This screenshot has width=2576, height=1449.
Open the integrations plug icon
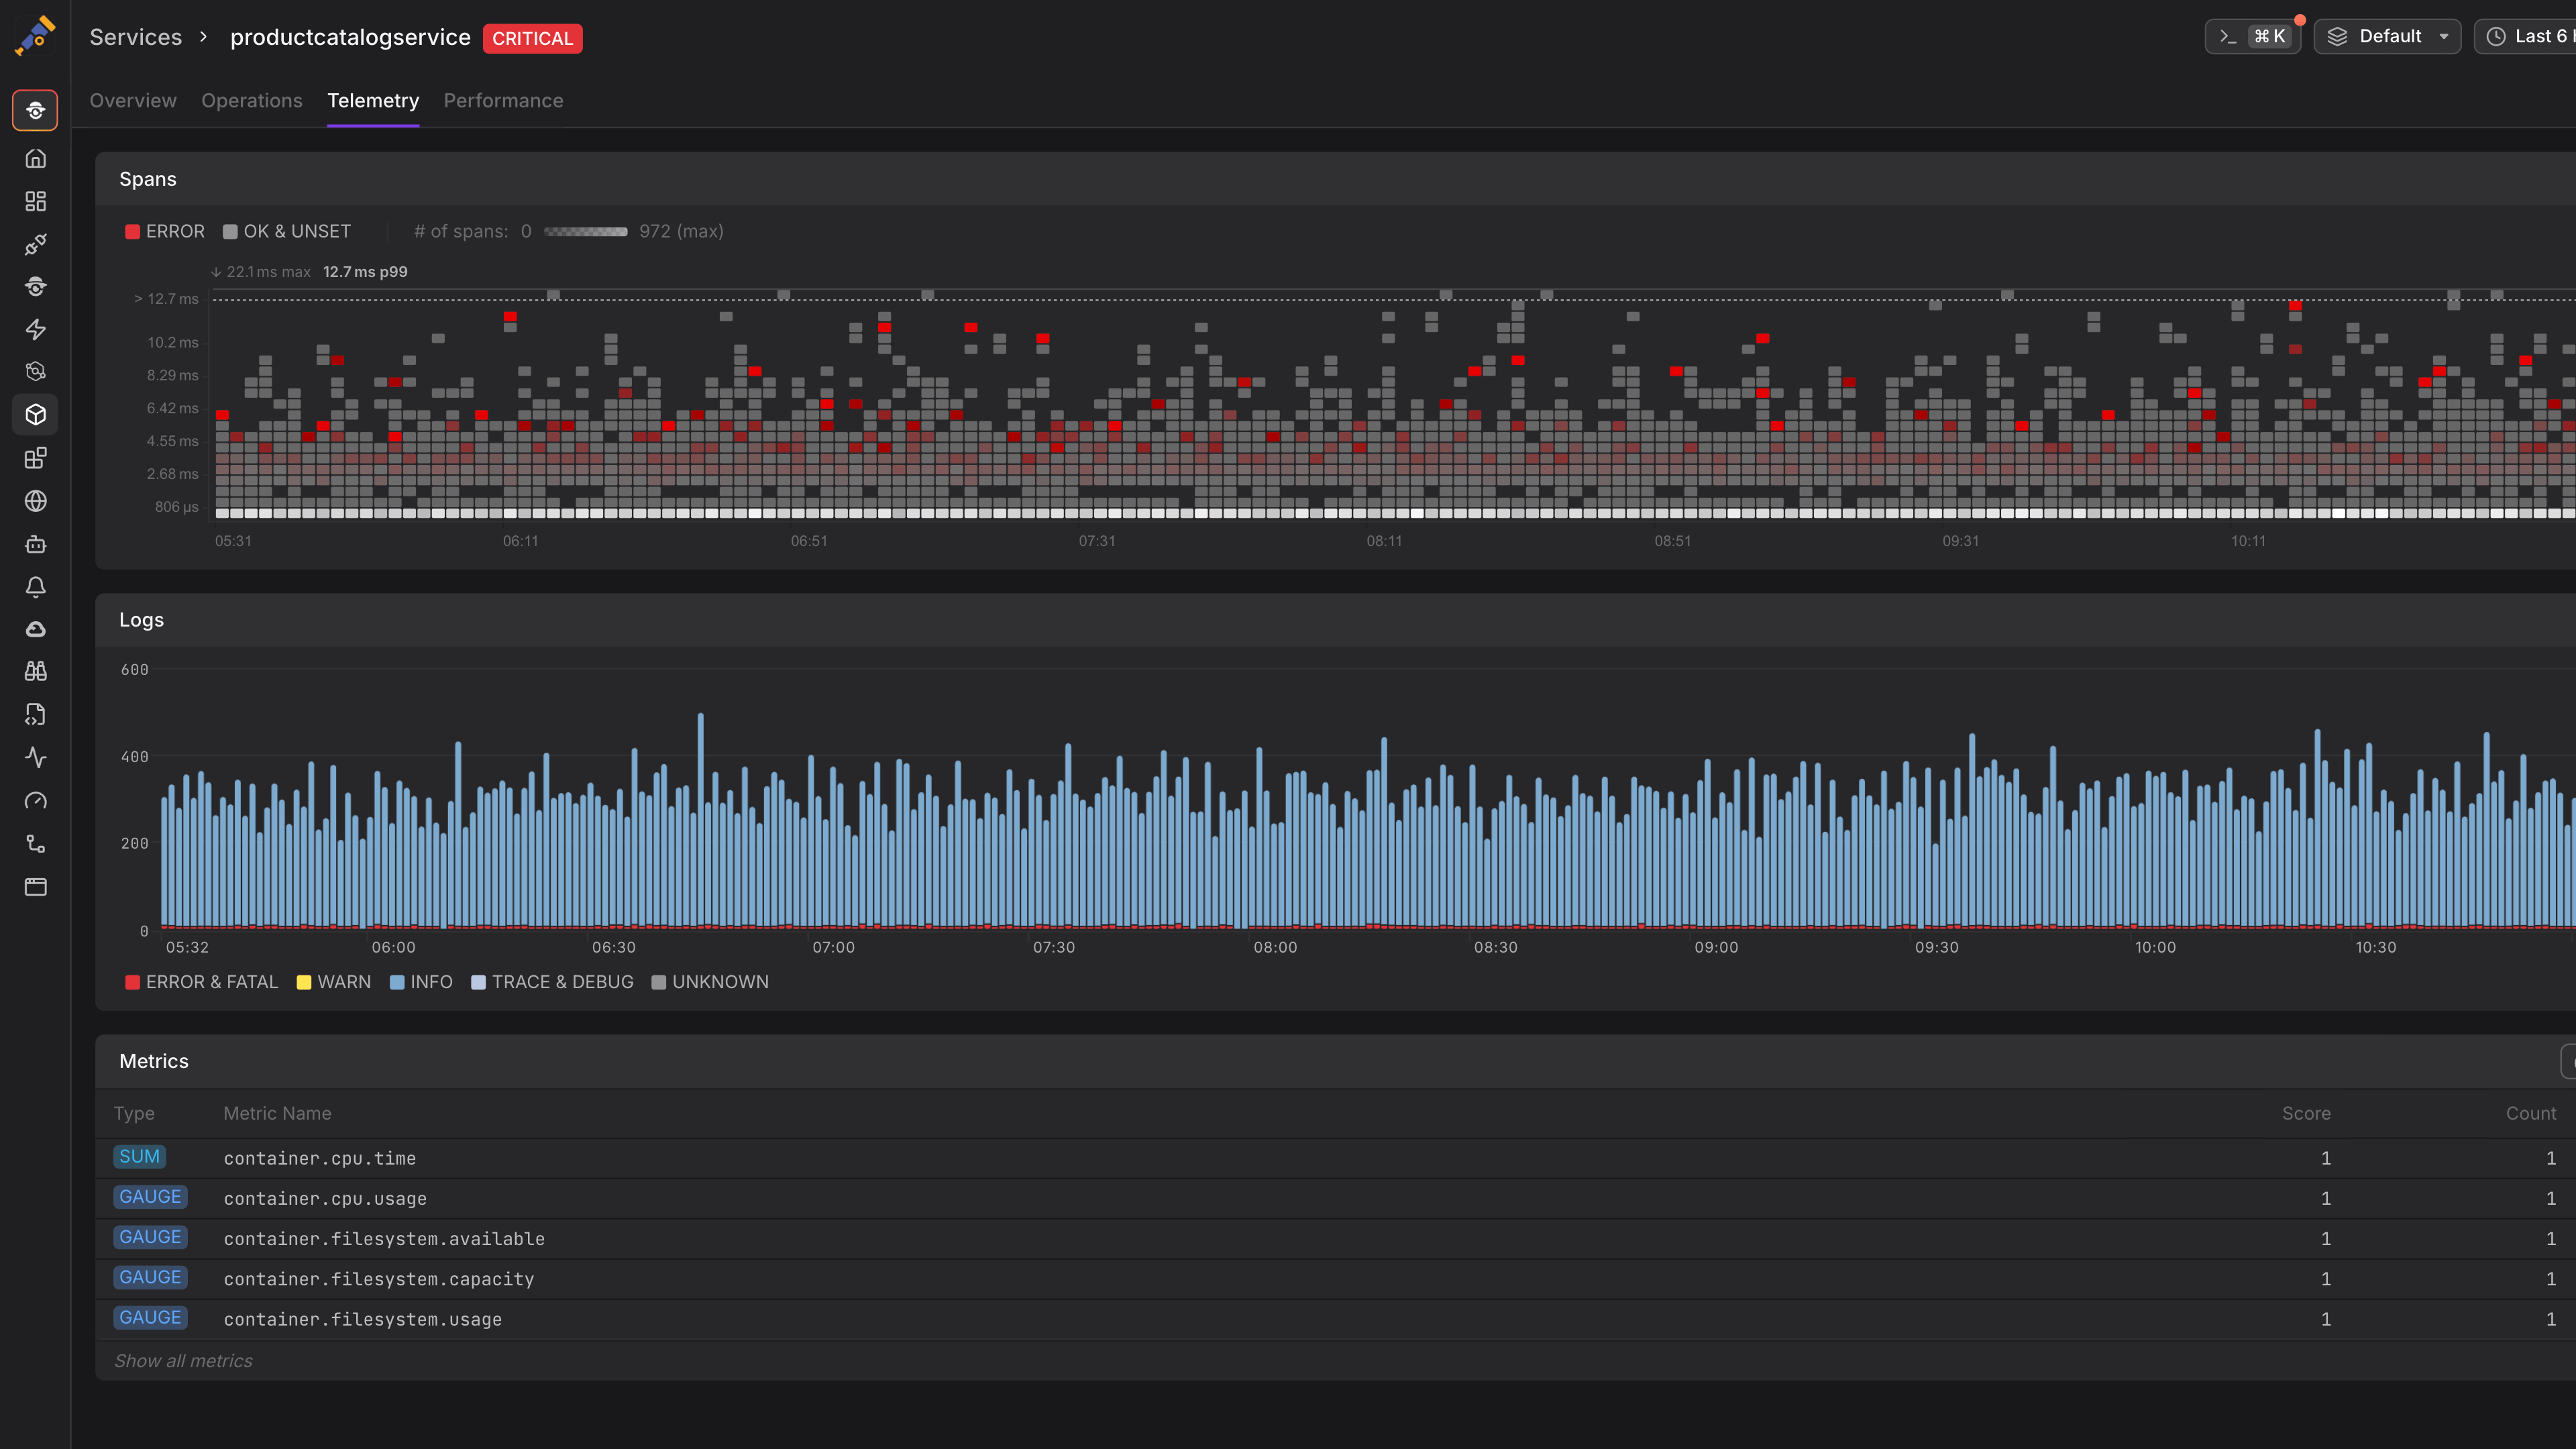35,244
